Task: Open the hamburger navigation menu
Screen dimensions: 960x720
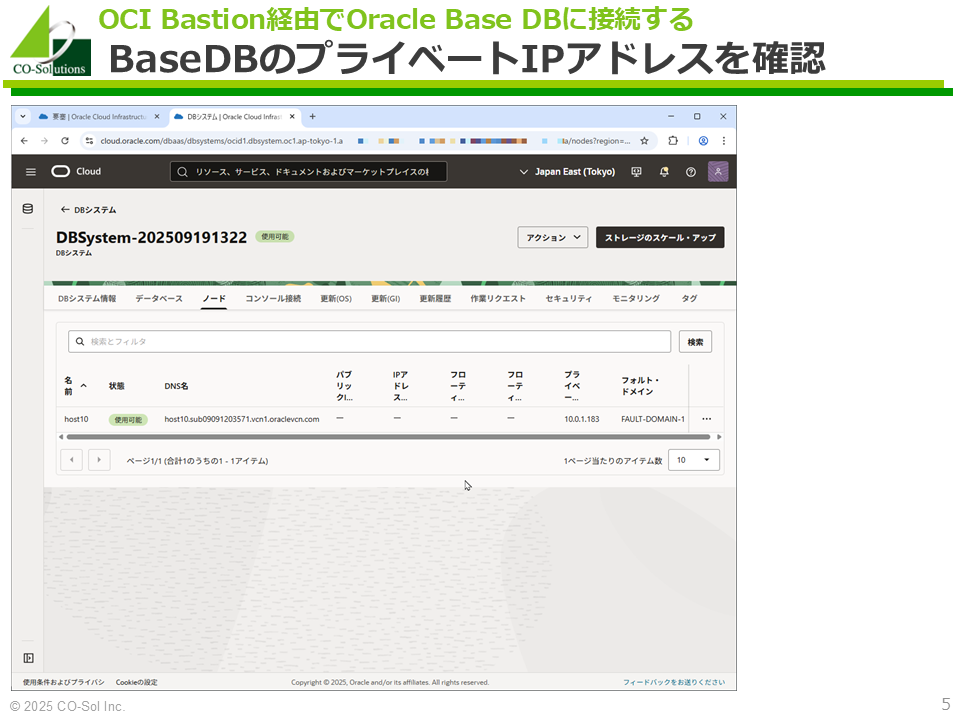Action: coord(31,172)
